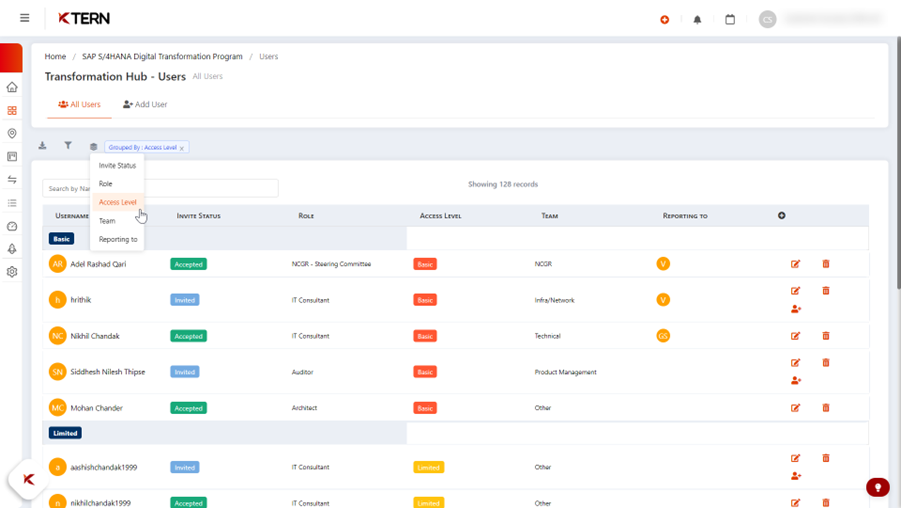The image size is (901, 508).
Task: Edit aashishchandak1999's user record
Action: tap(795, 458)
